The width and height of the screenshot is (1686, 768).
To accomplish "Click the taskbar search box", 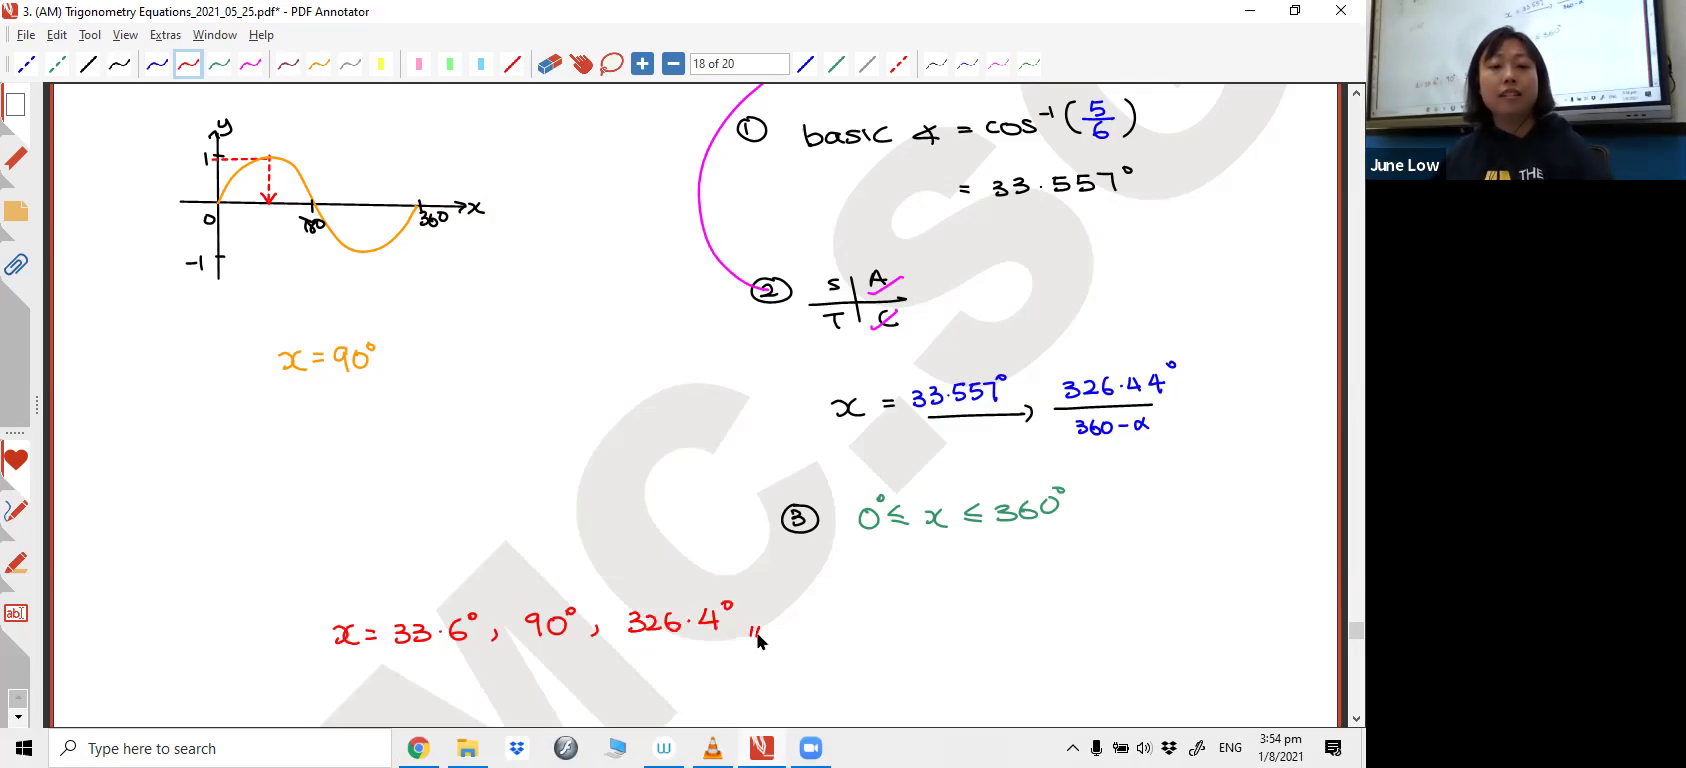I will 220,748.
